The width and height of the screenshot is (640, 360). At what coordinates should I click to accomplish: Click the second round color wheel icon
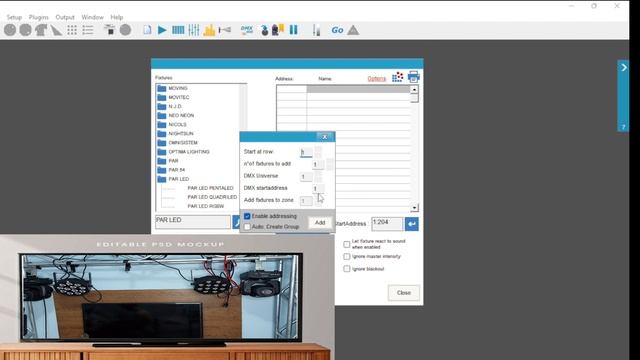click(x=25, y=30)
